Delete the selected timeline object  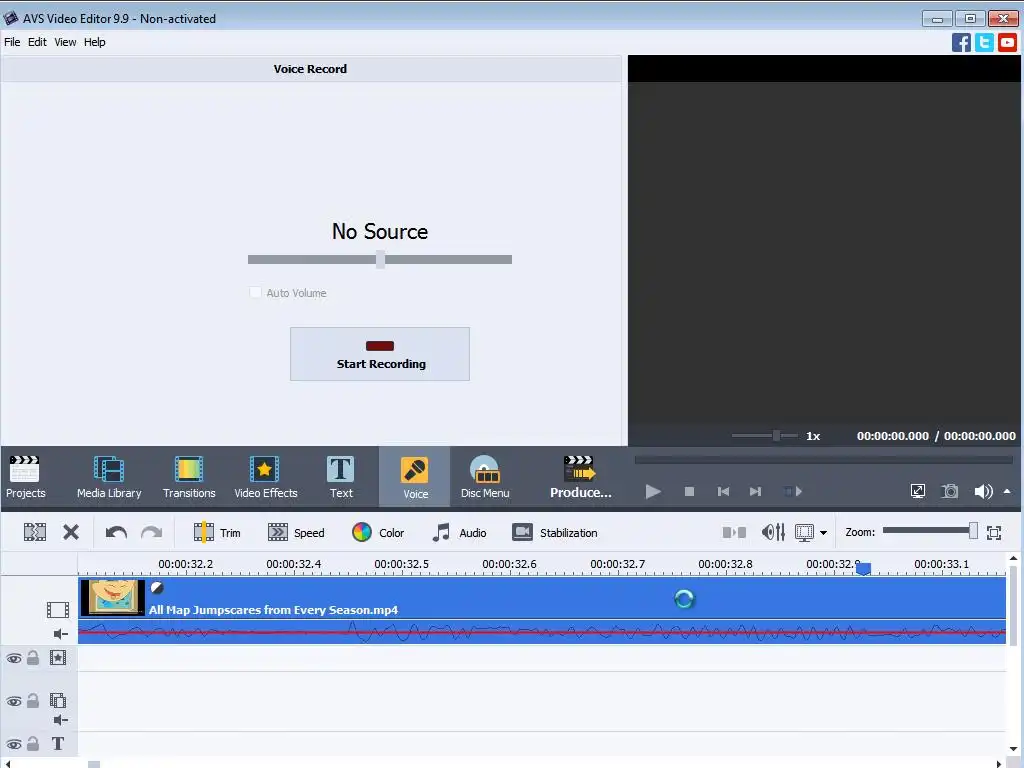coord(71,532)
